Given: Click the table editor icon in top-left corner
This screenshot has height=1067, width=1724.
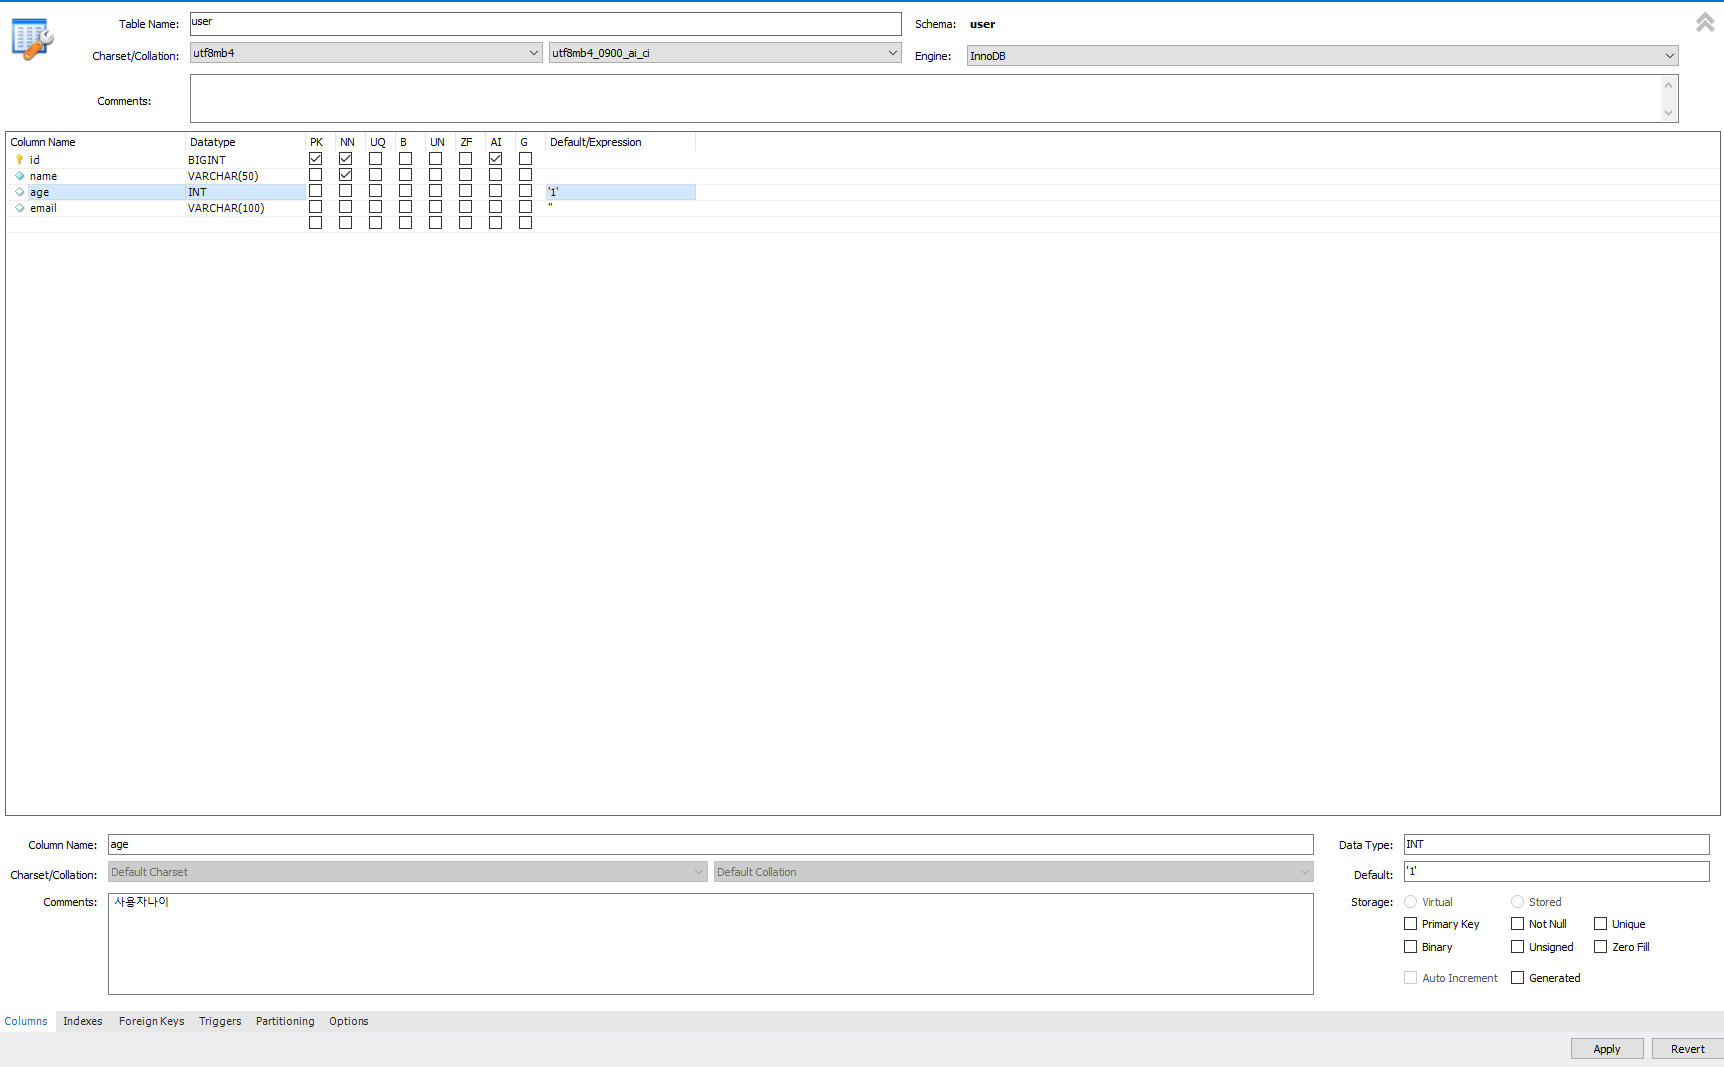Looking at the screenshot, I should click(30, 38).
